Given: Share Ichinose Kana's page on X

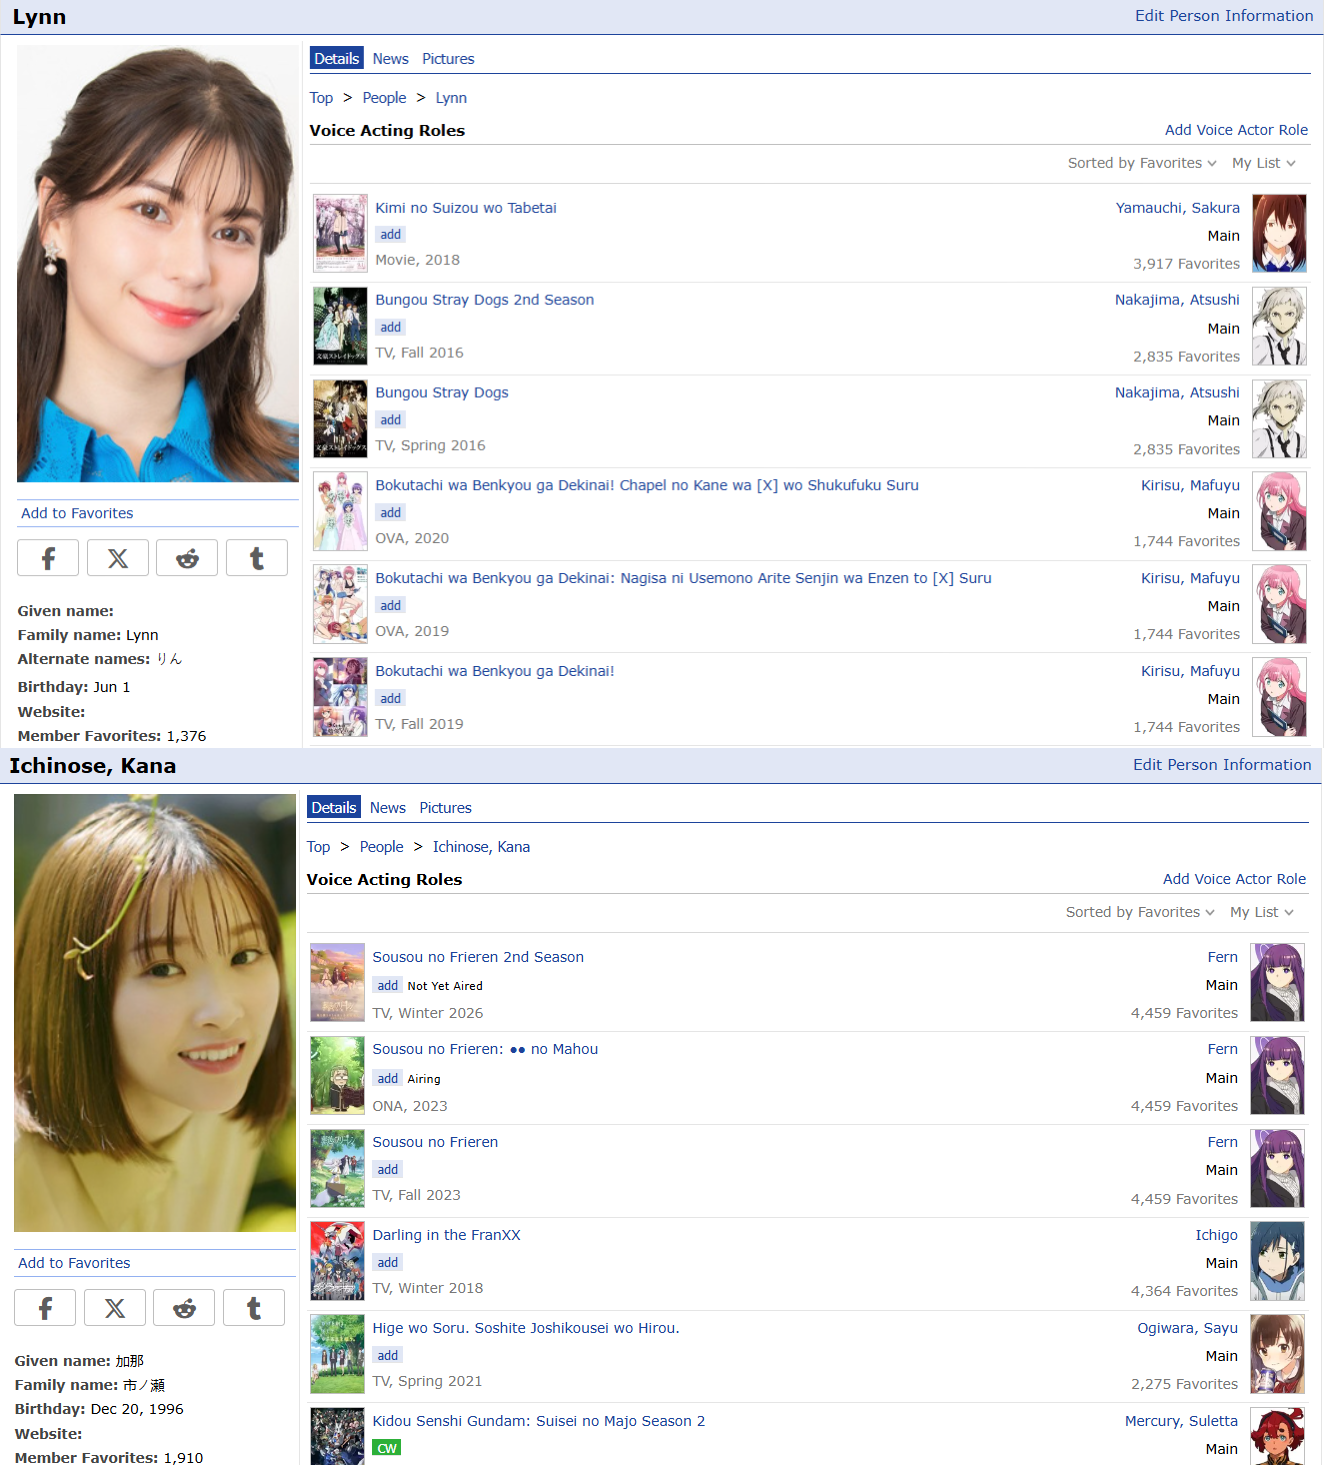Looking at the screenshot, I should [115, 1307].
